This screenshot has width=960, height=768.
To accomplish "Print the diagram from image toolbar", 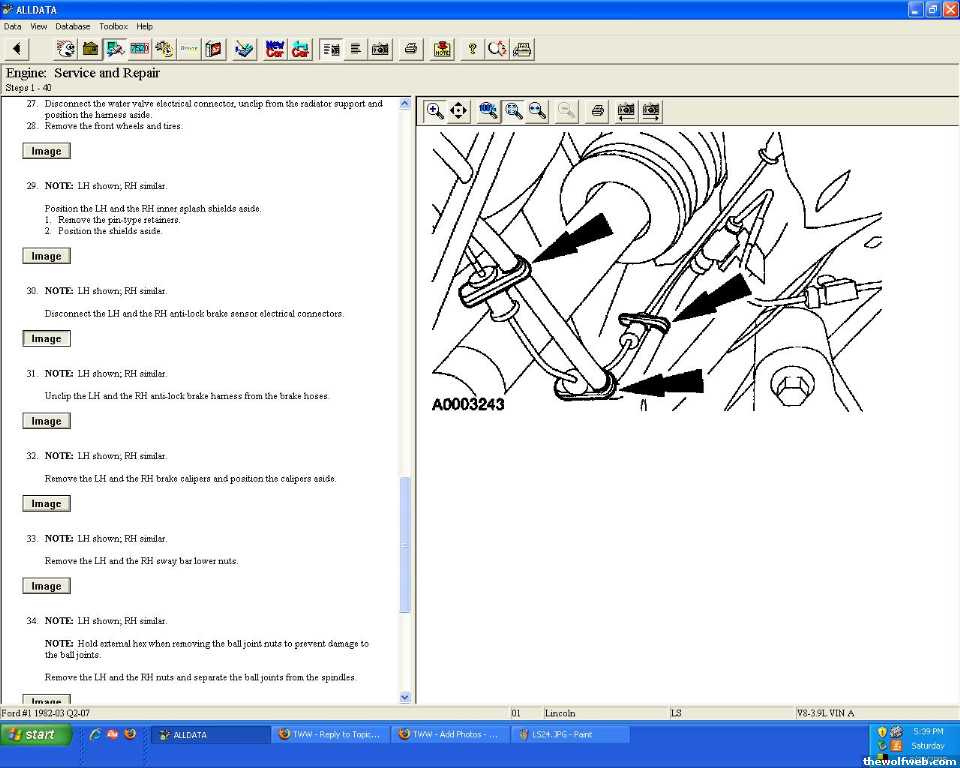I will point(597,111).
